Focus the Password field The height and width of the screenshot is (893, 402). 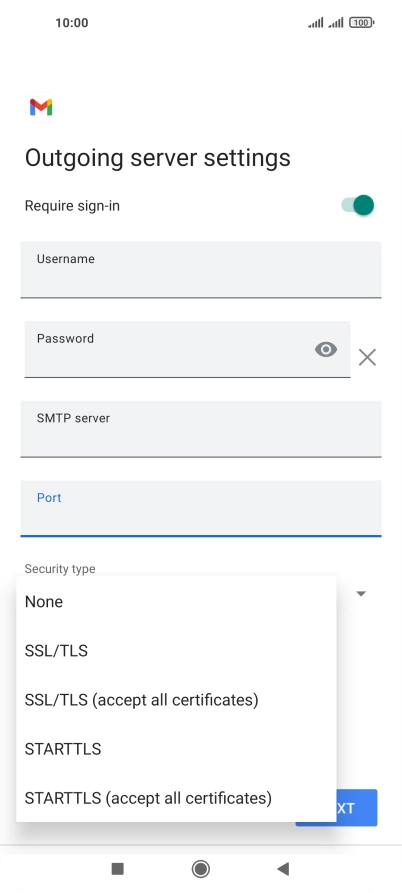pyautogui.click(x=187, y=349)
